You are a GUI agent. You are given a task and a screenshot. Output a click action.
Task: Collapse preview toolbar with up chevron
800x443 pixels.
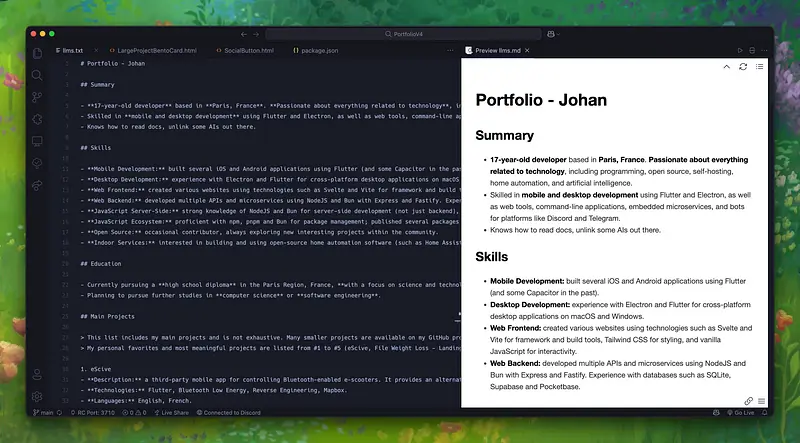(726, 67)
